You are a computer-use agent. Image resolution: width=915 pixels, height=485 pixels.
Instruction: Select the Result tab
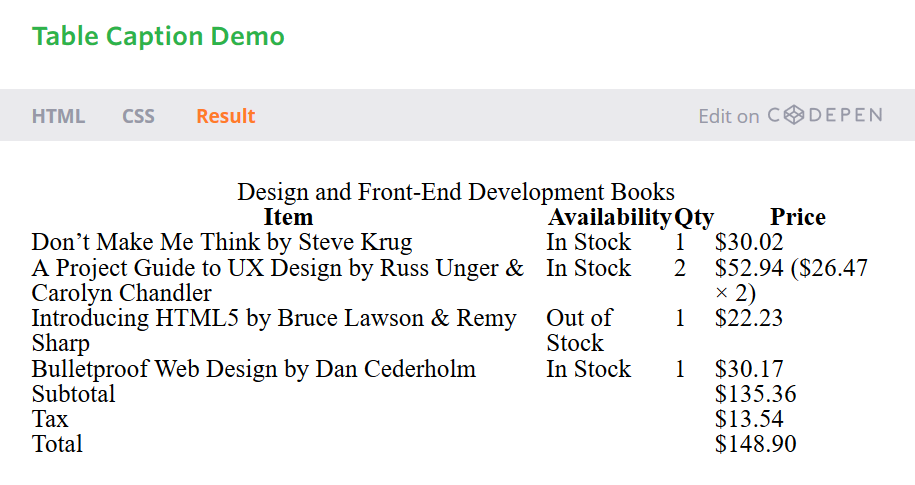(x=225, y=116)
